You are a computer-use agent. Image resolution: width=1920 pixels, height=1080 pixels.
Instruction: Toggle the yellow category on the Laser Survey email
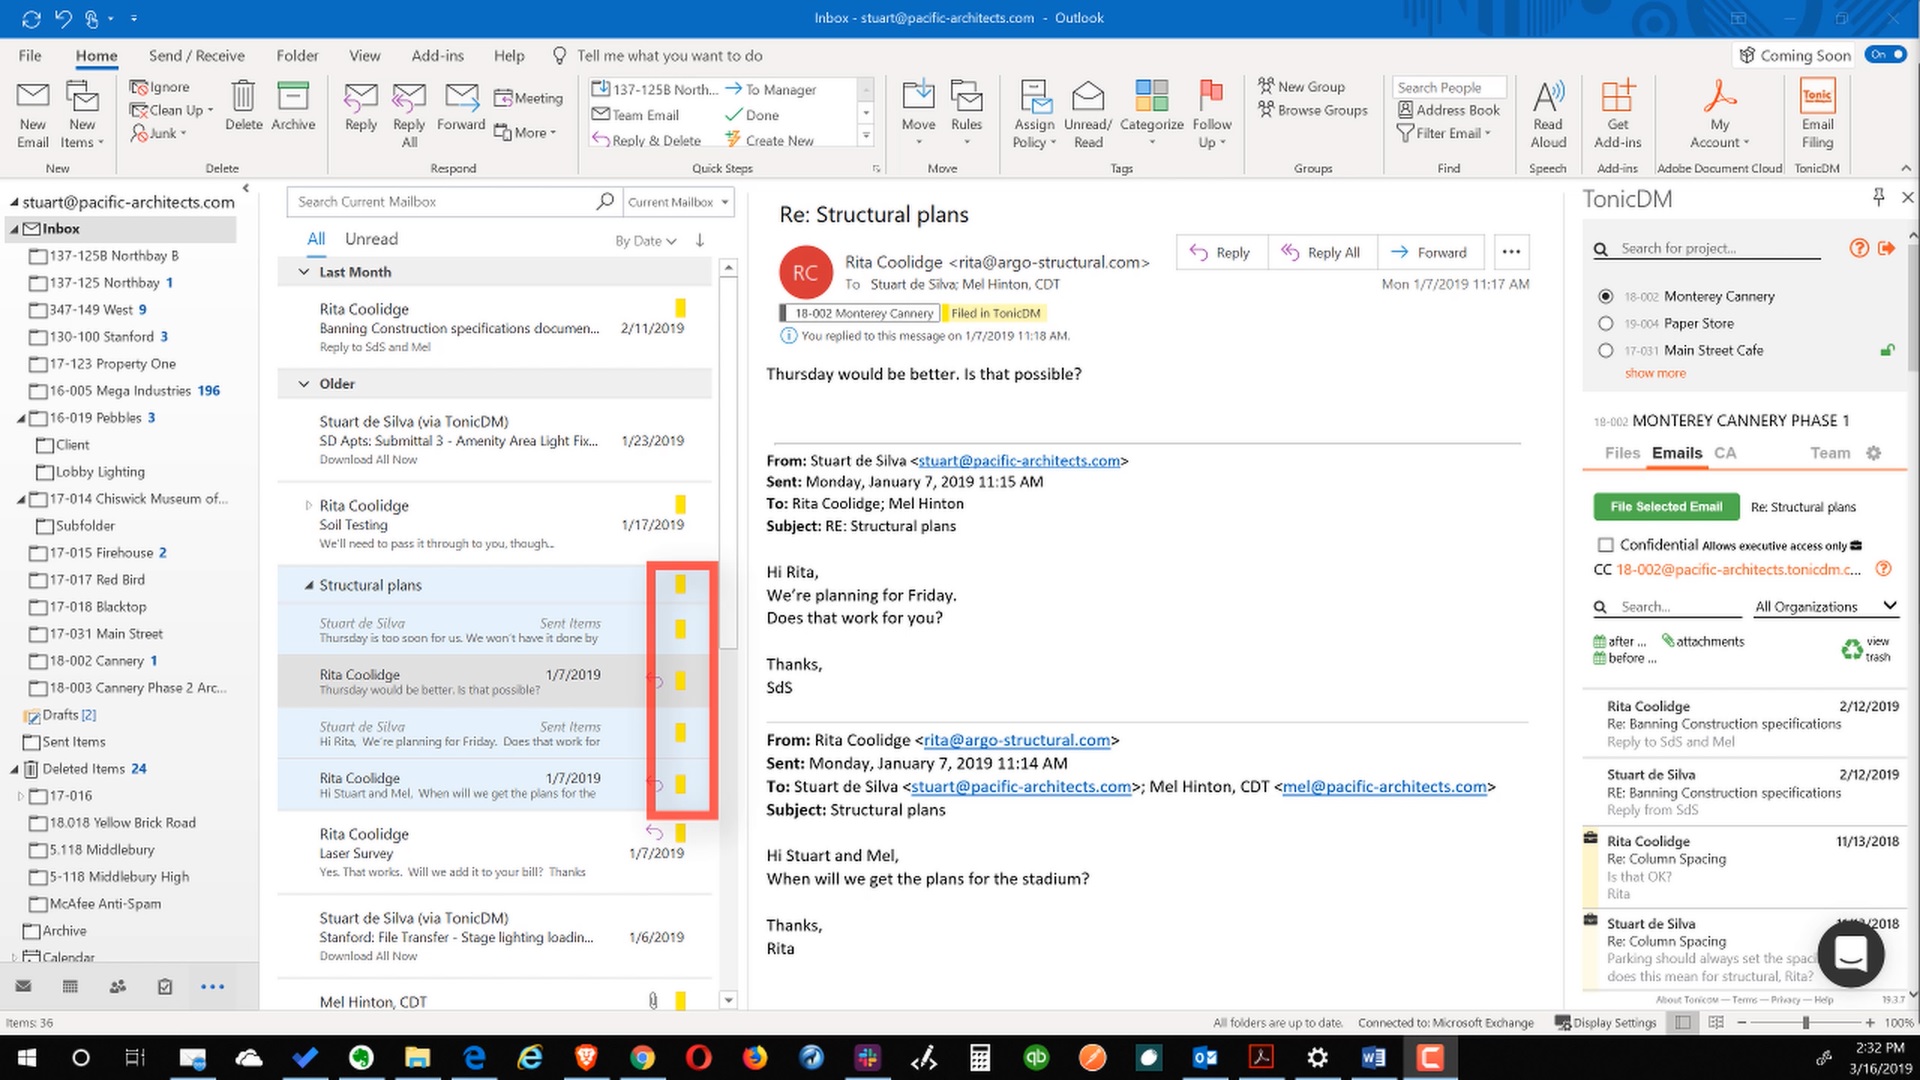pyautogui.click(x=680, y=833)
